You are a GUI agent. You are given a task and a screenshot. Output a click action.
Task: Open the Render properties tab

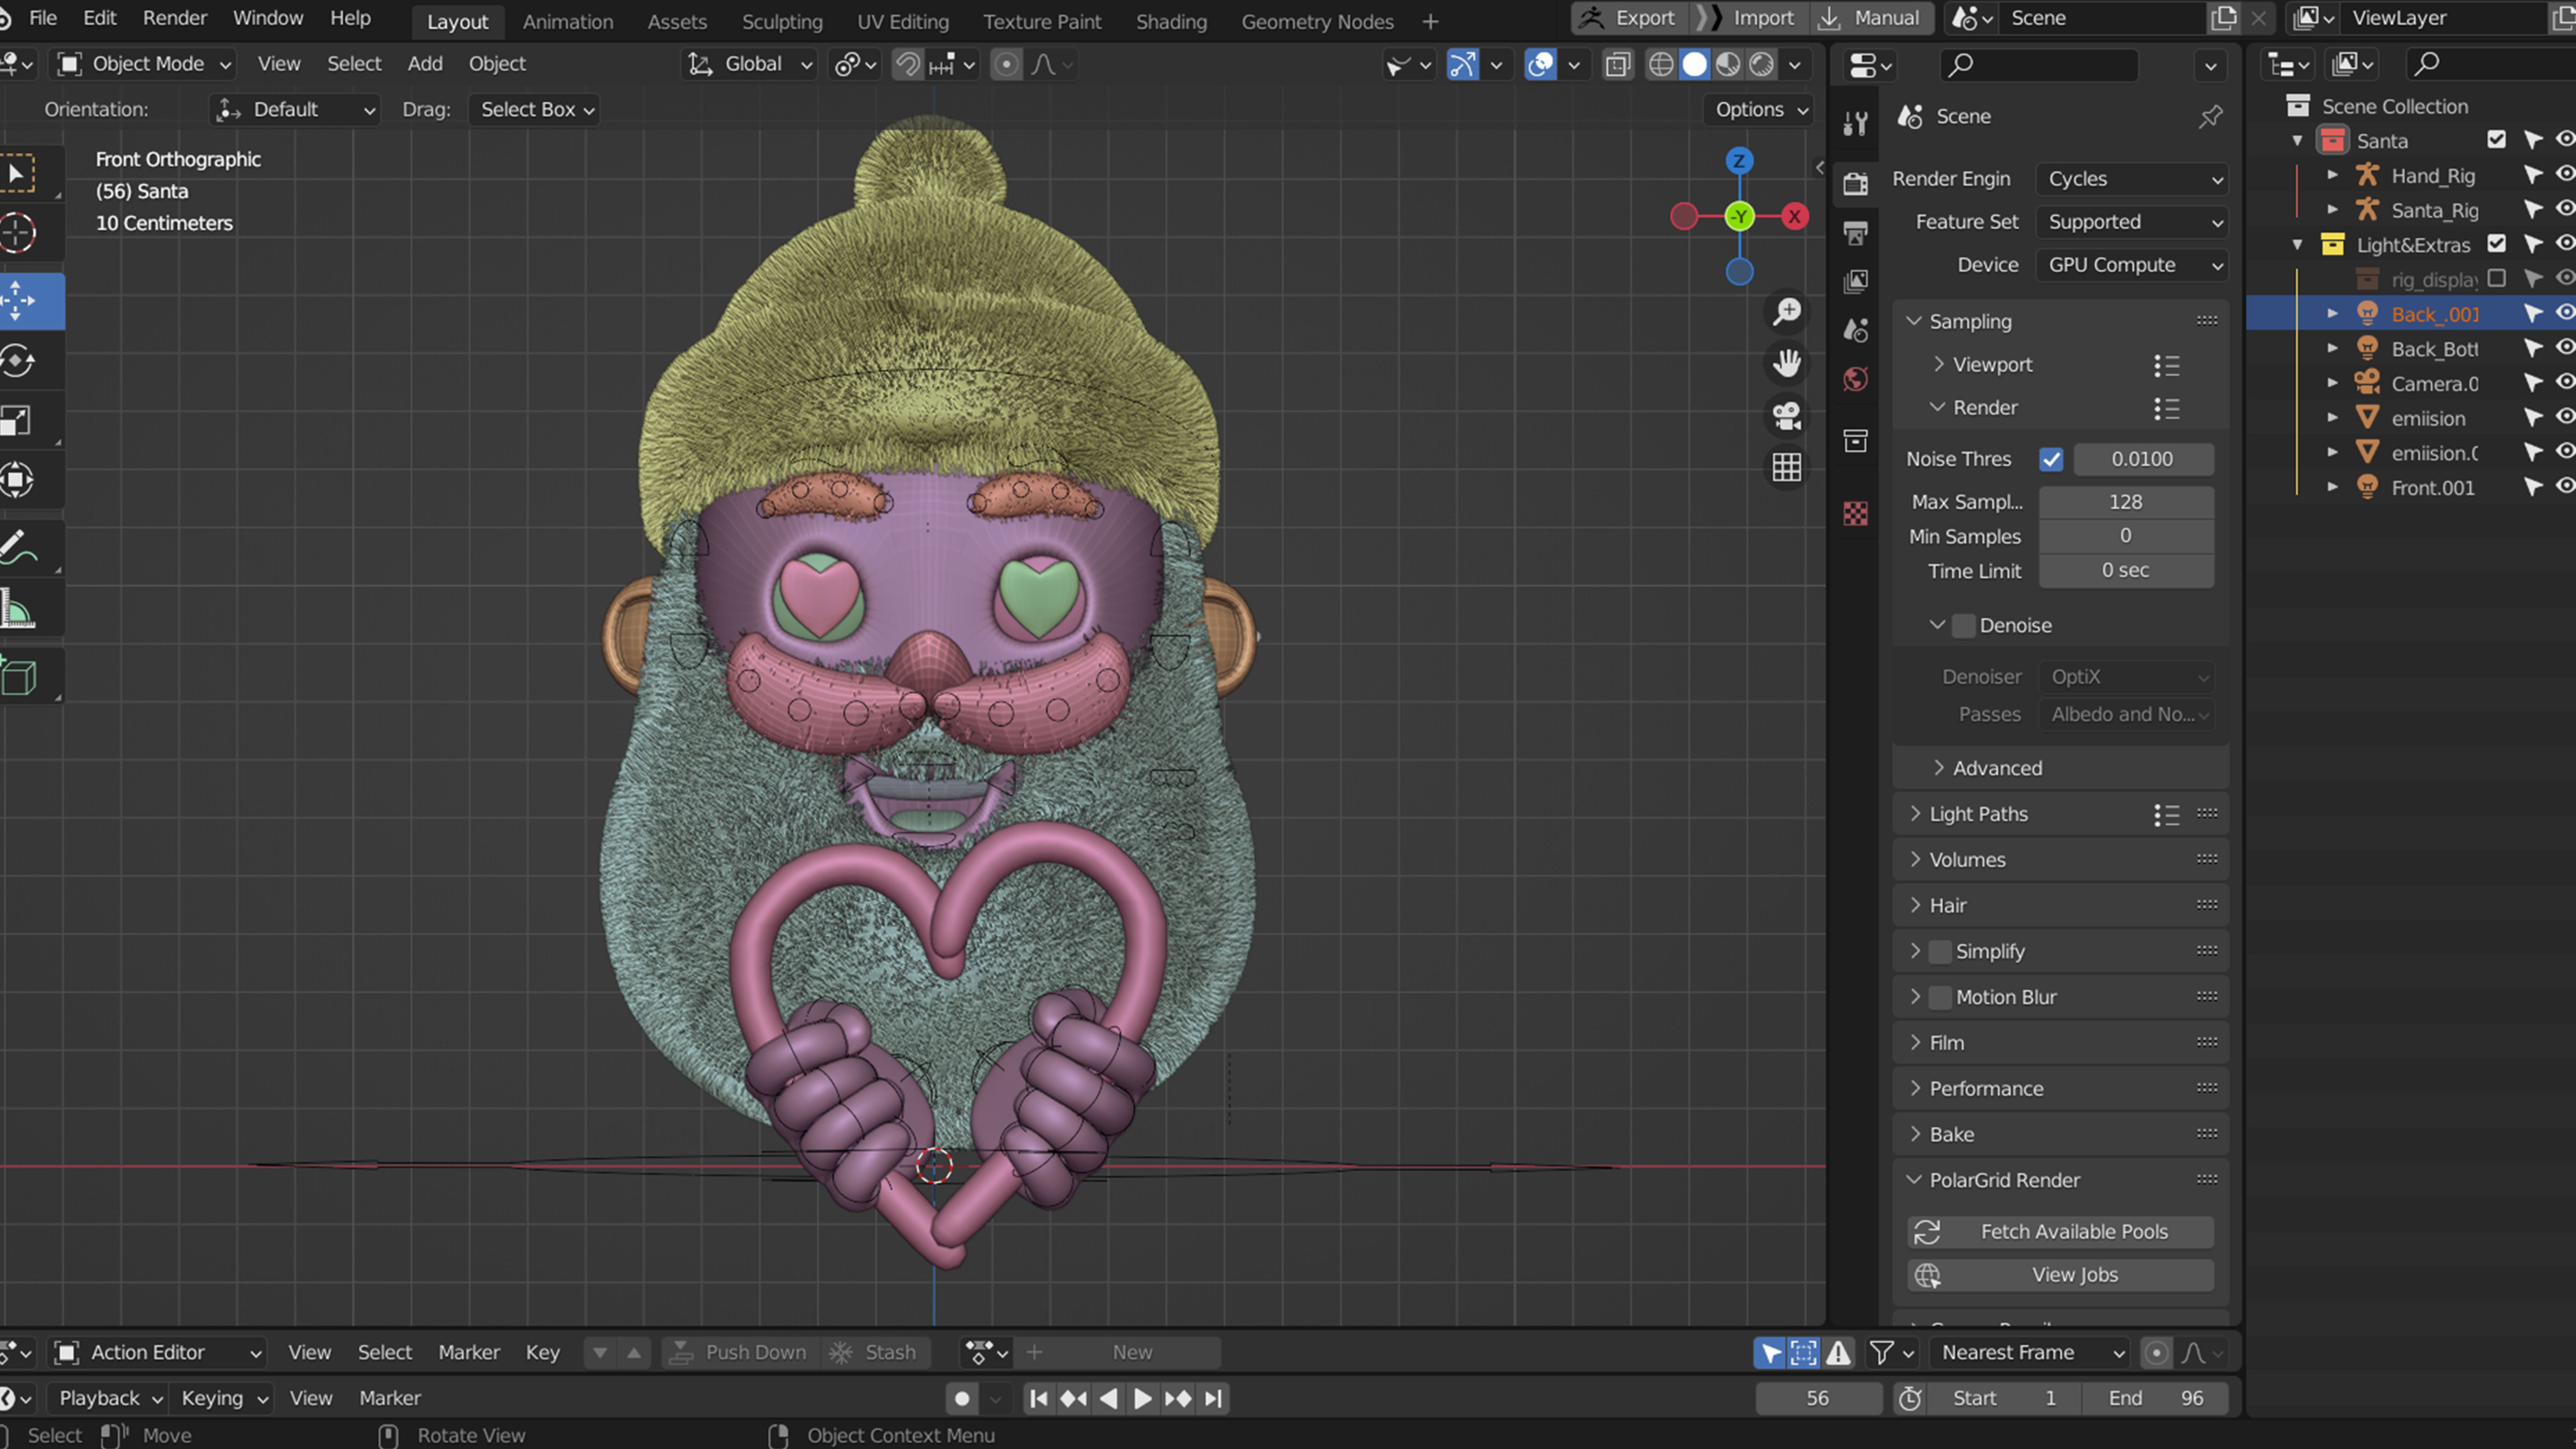(1856, 184)
